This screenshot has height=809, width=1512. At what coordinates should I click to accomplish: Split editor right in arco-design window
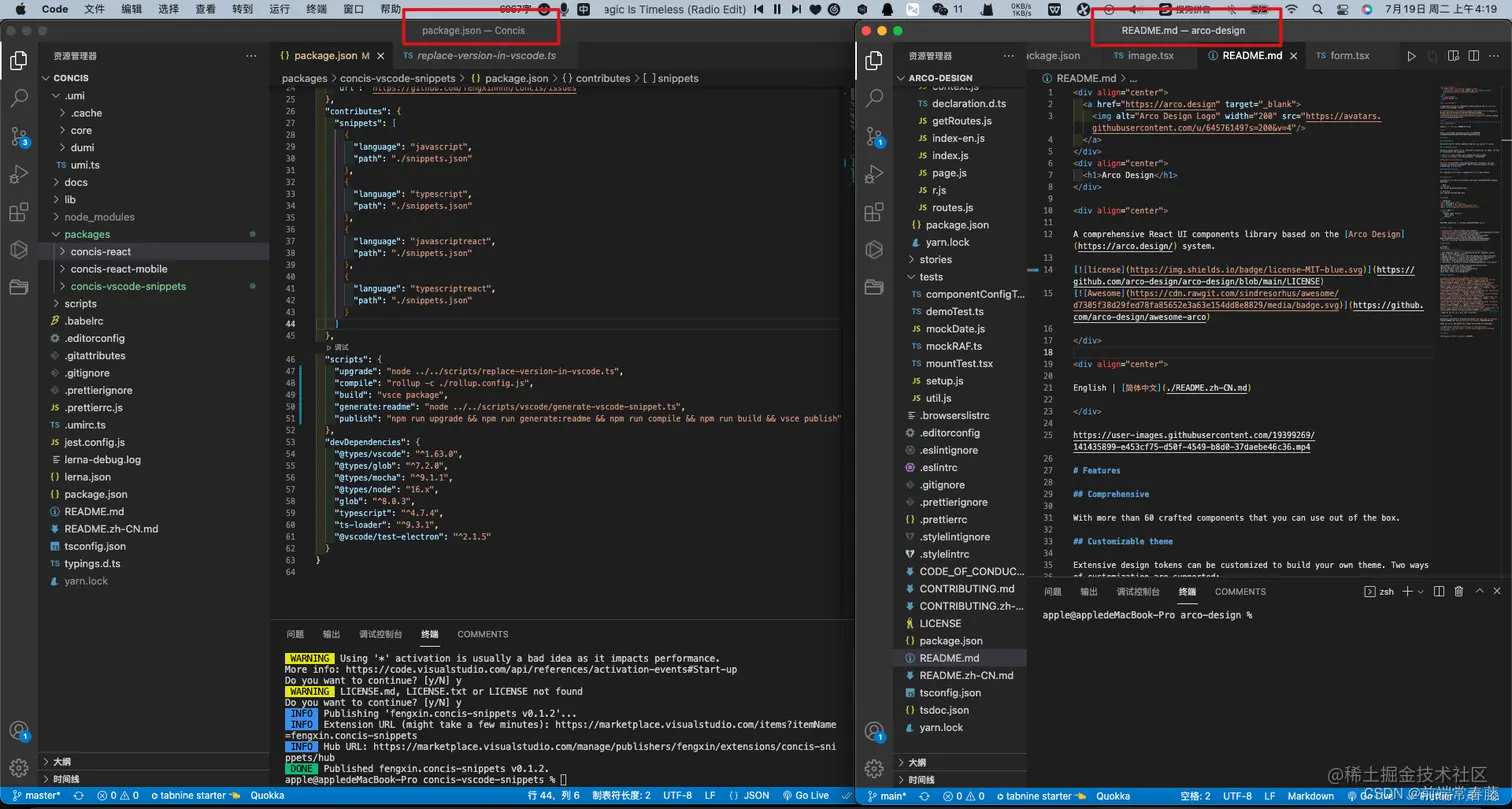(x=1473, y=56)
